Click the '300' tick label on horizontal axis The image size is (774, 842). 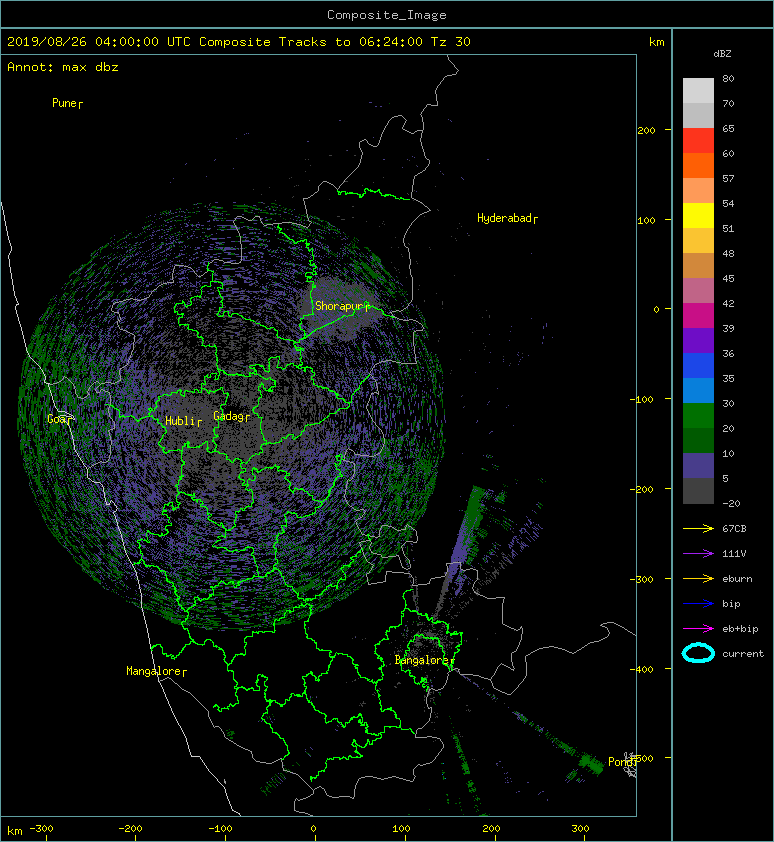(x=581, y=829)
